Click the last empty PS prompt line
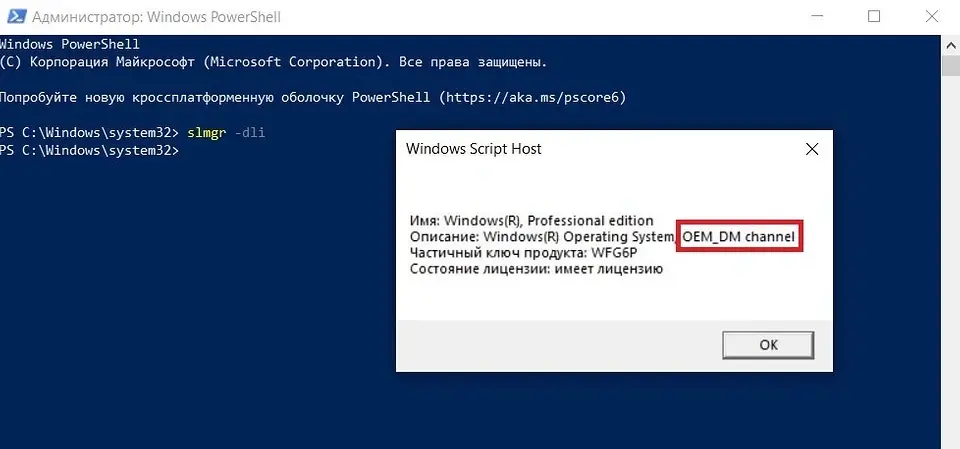960x449 pixels. click(x=90, y=150)
